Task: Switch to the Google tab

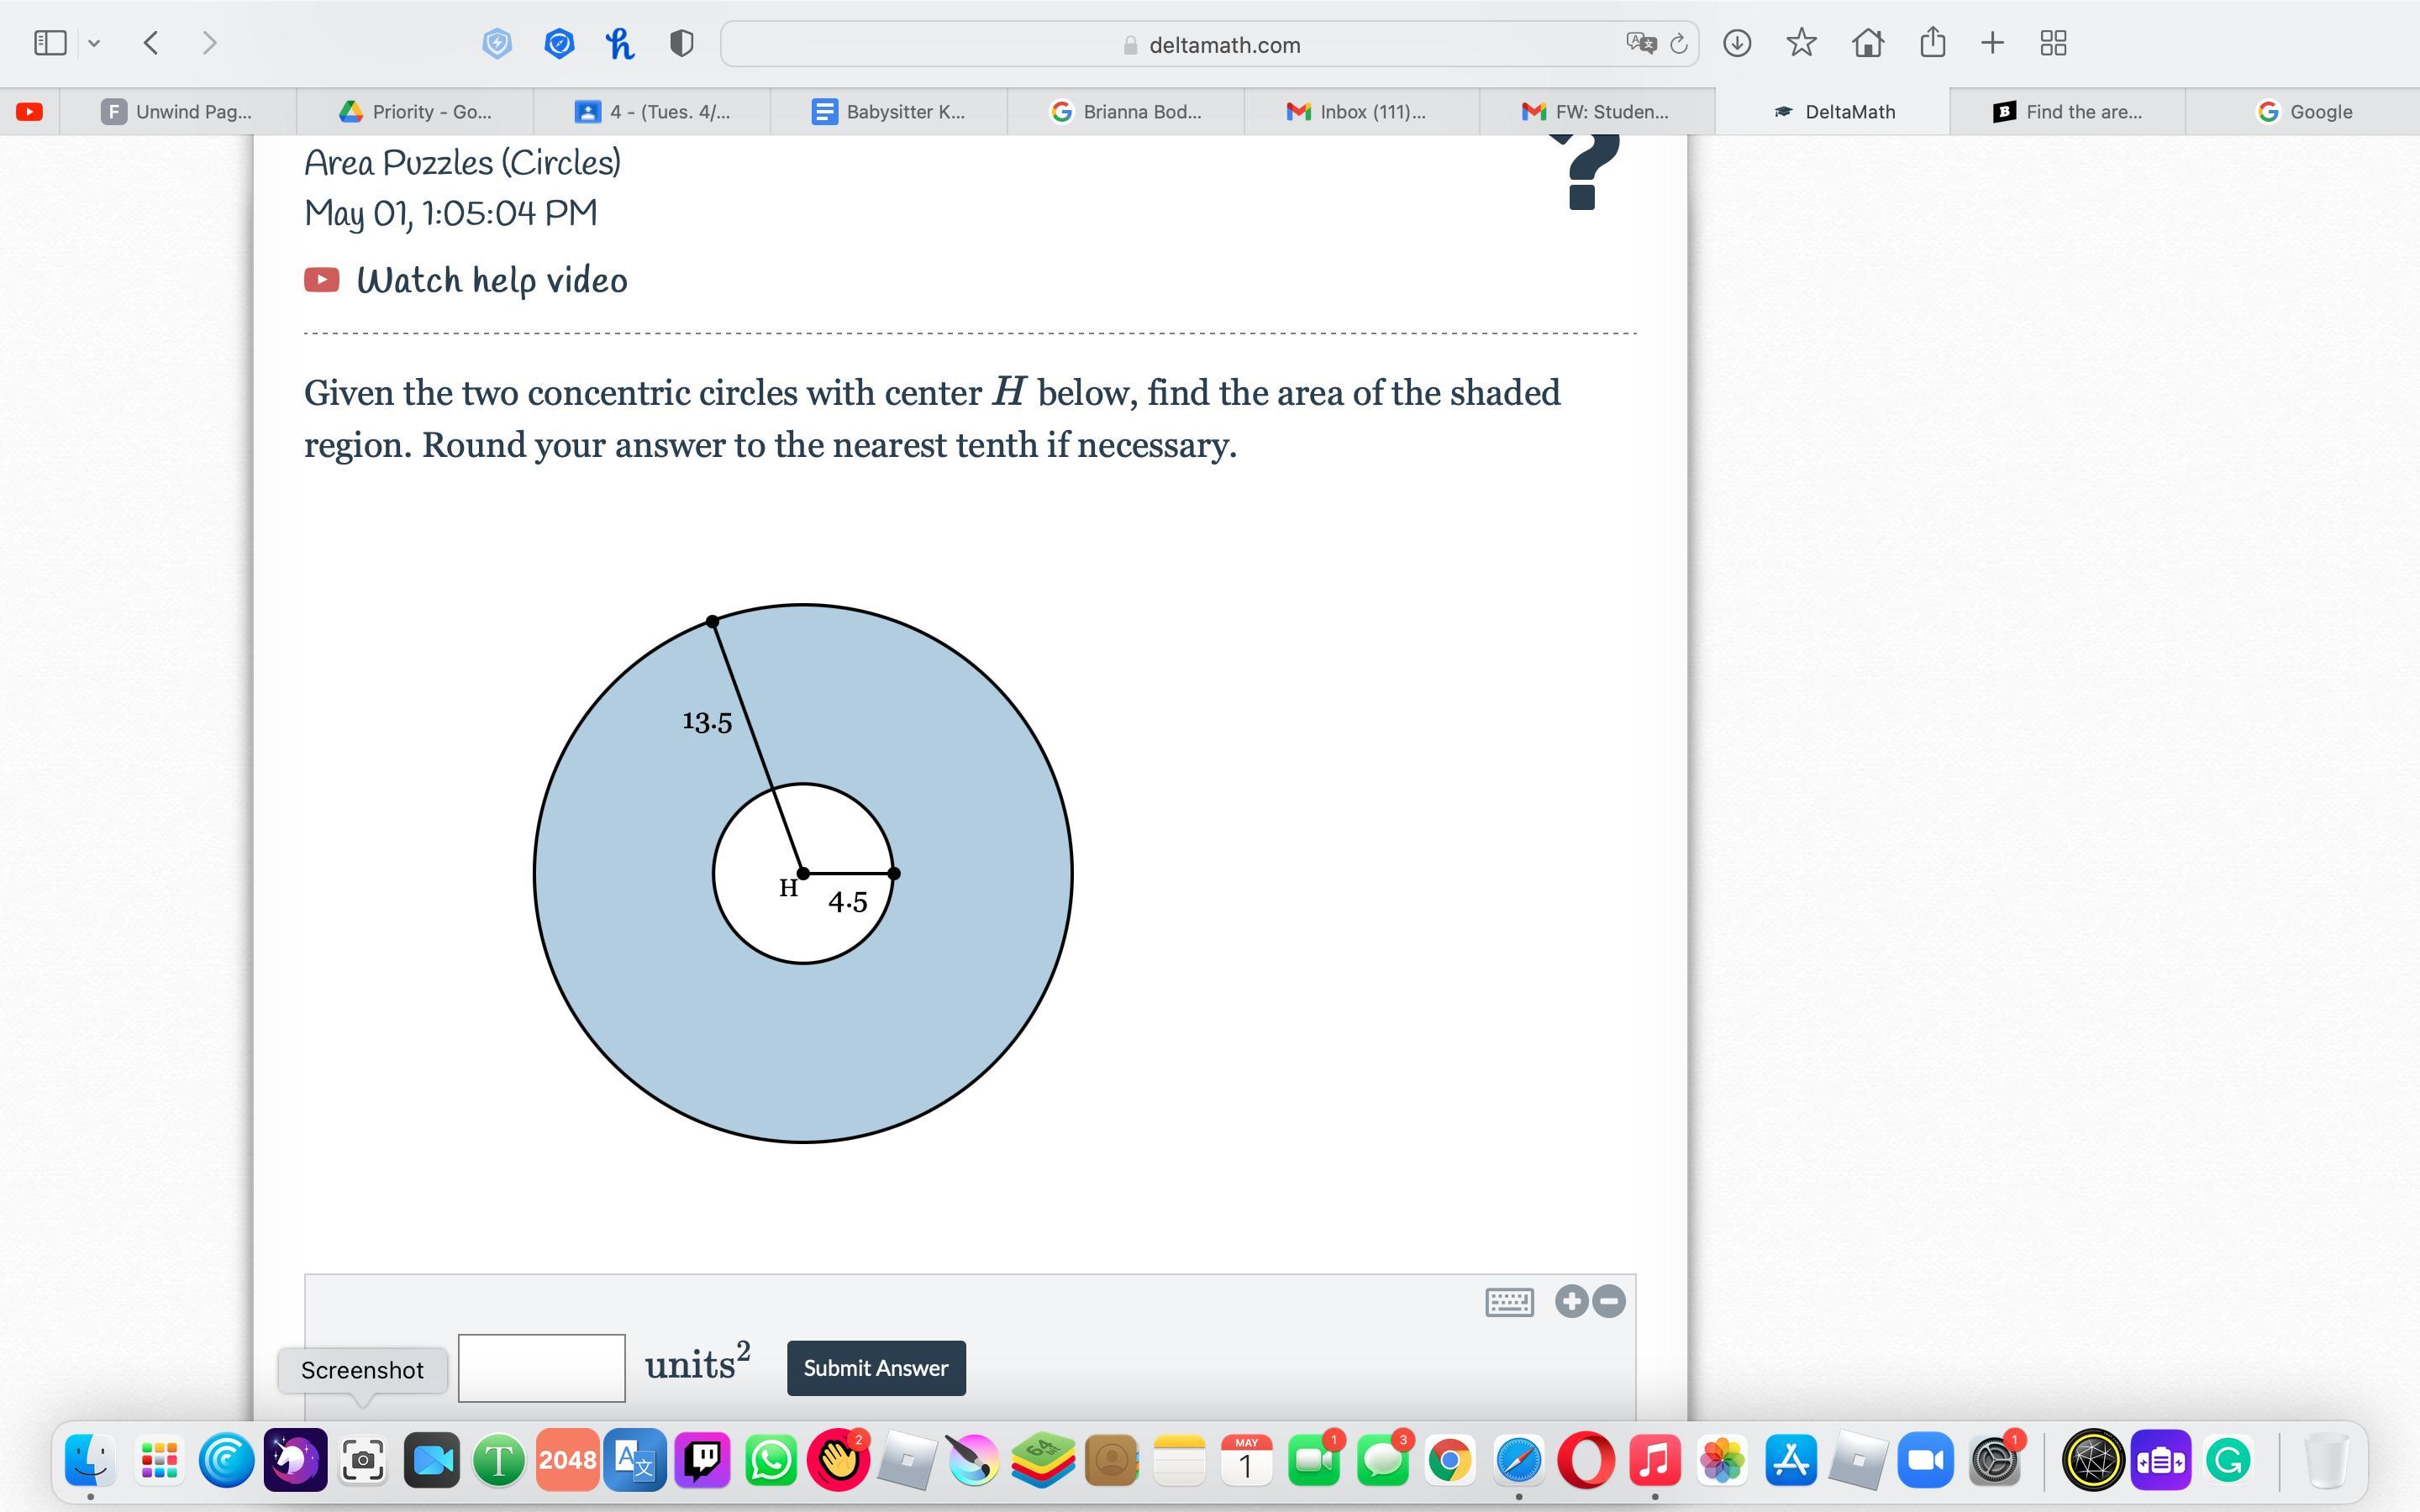Action: 2305,112
